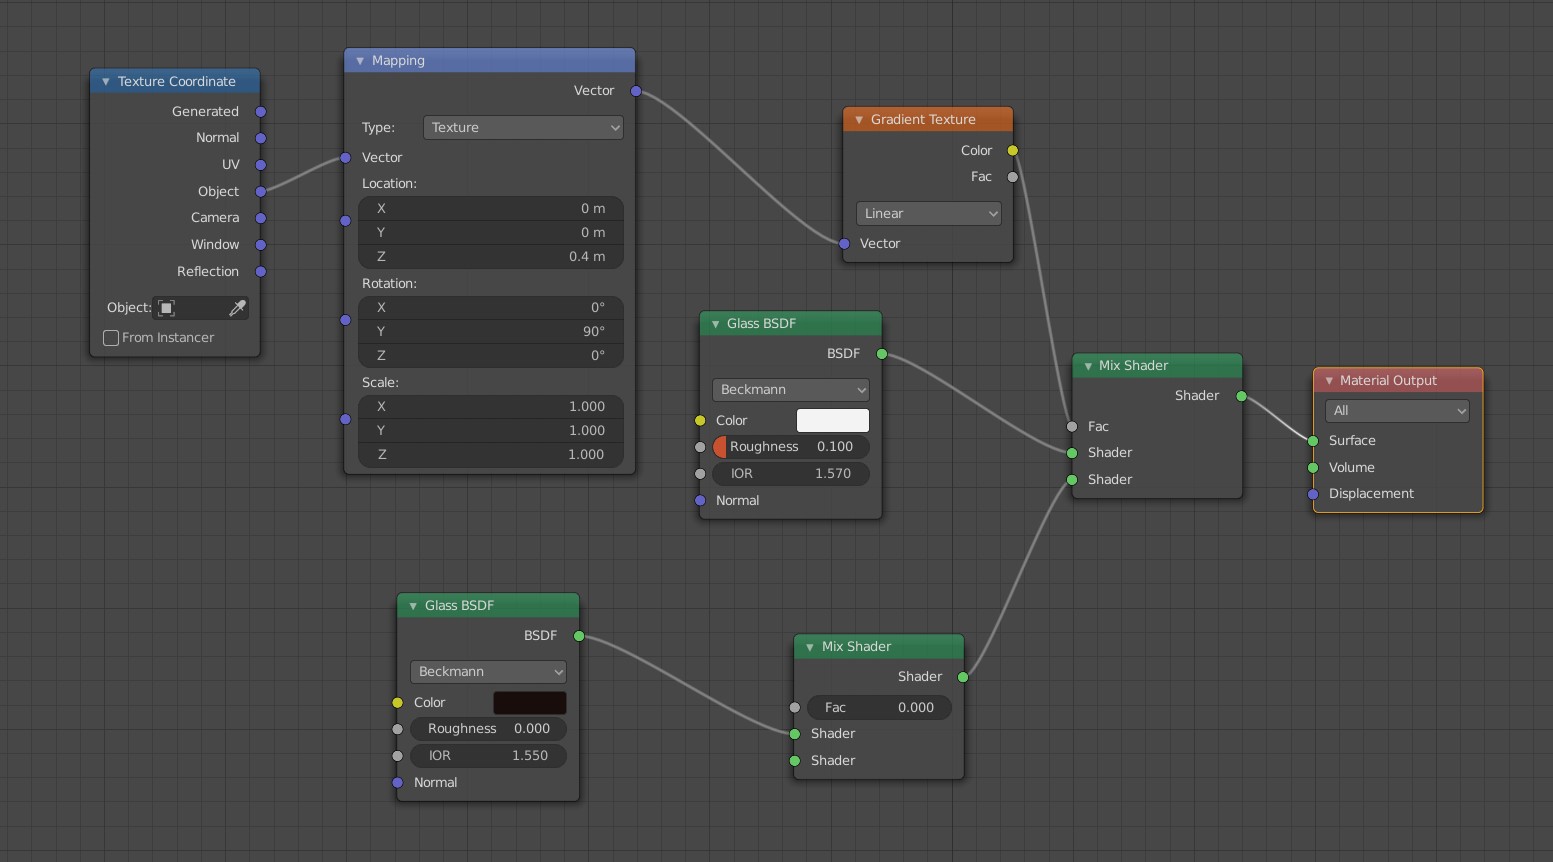The height and width of the screenshot is (862, 1553).
Task: Click Shader output socket of the Fac 0.000 Mix Shader
Action: tap(963, 677)
